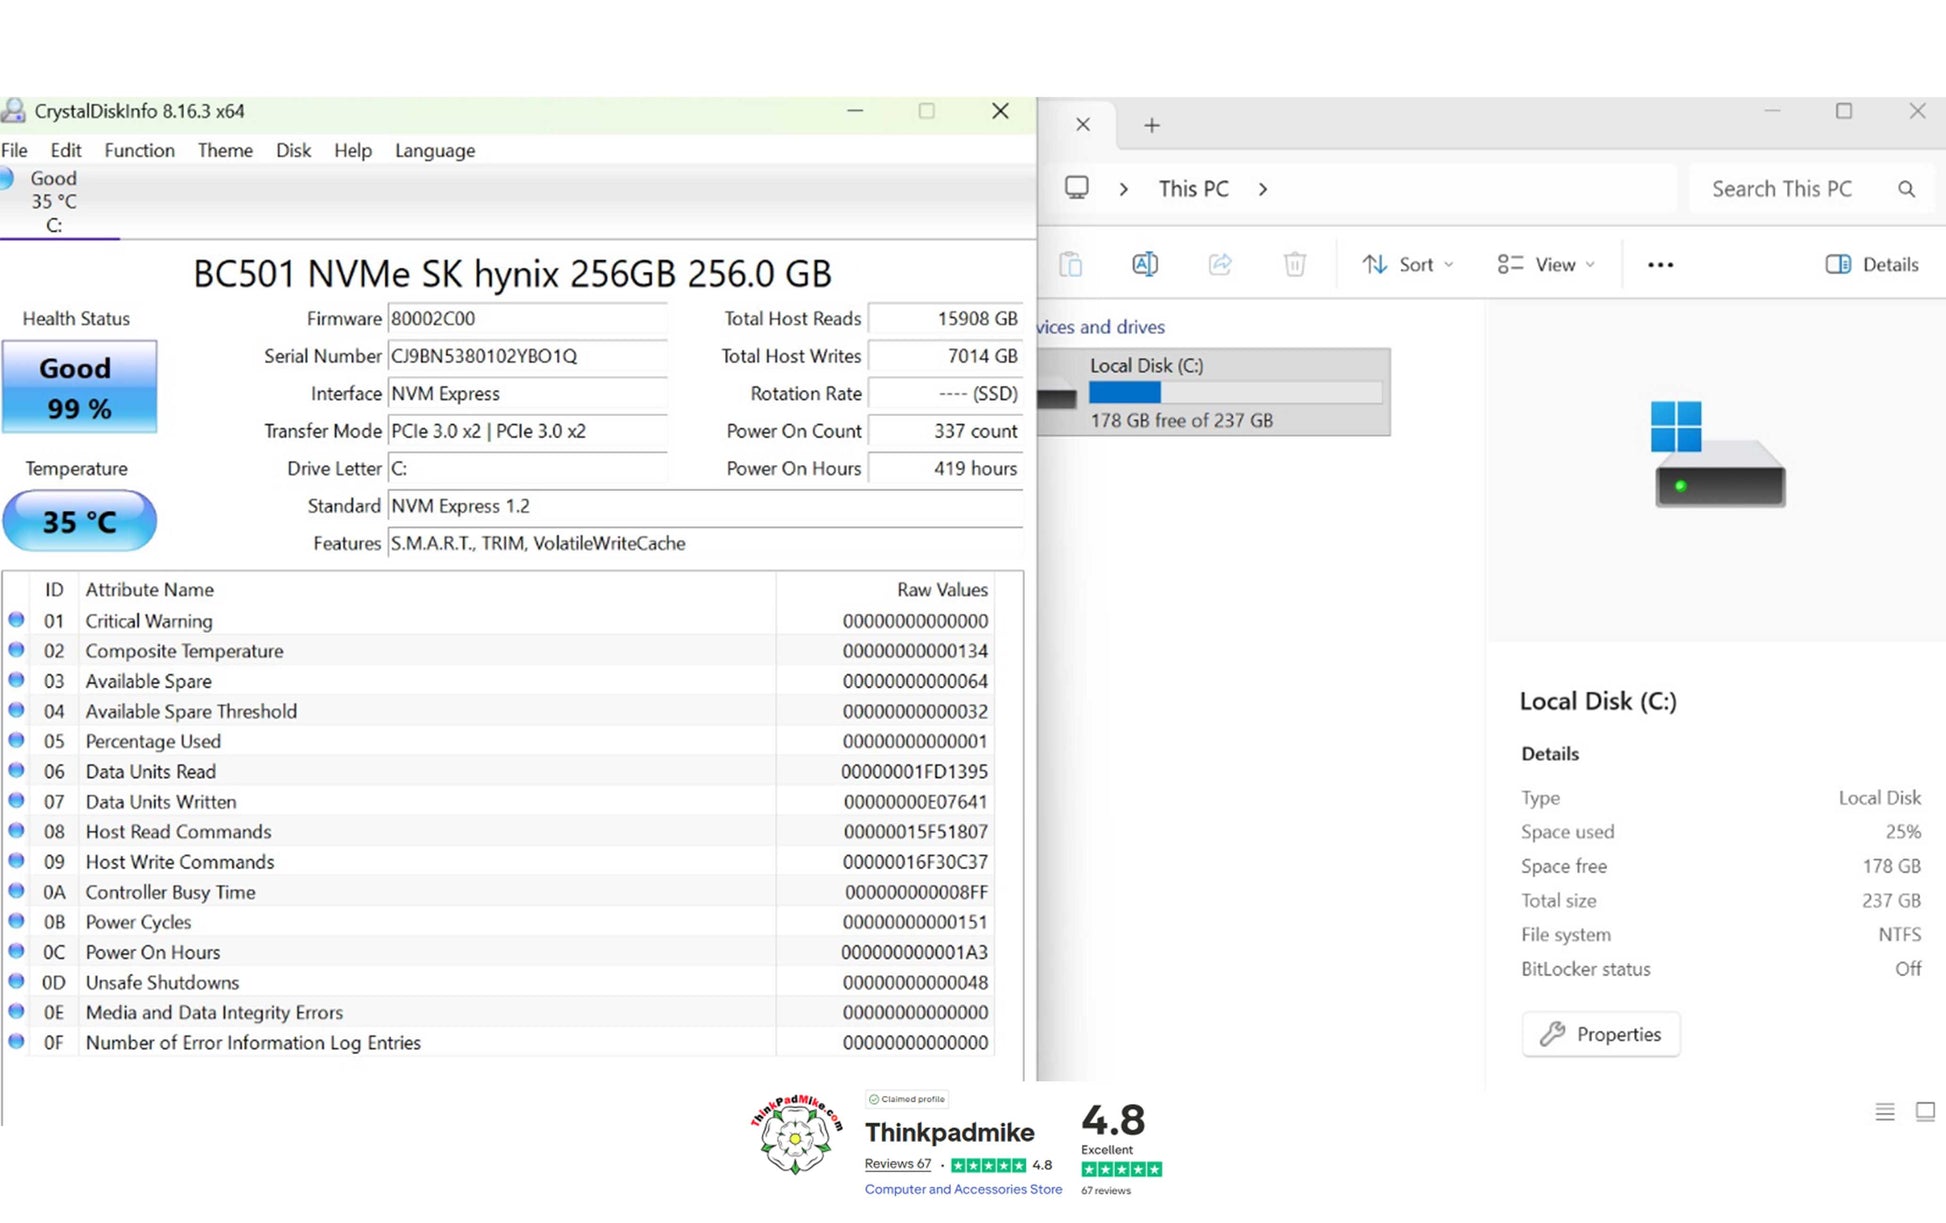Click the search magnifier icon
1946x1223 pixels.
point(1906,189)
